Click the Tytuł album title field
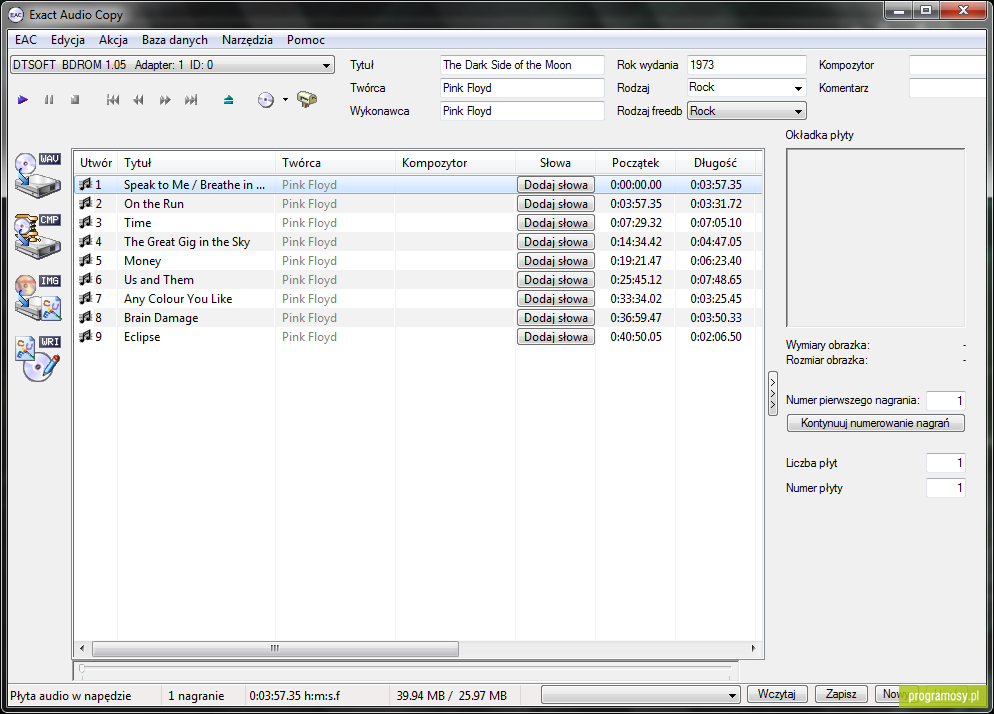This screenshot has width=994, height=714. 522,65
